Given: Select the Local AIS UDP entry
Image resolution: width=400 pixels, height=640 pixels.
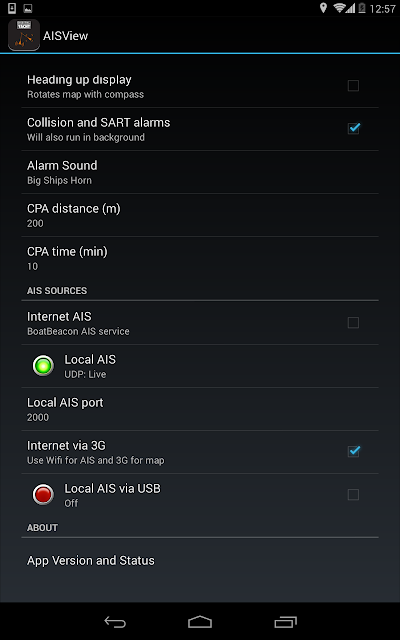Looking at the screenshot, I should (x=200, y=366).
